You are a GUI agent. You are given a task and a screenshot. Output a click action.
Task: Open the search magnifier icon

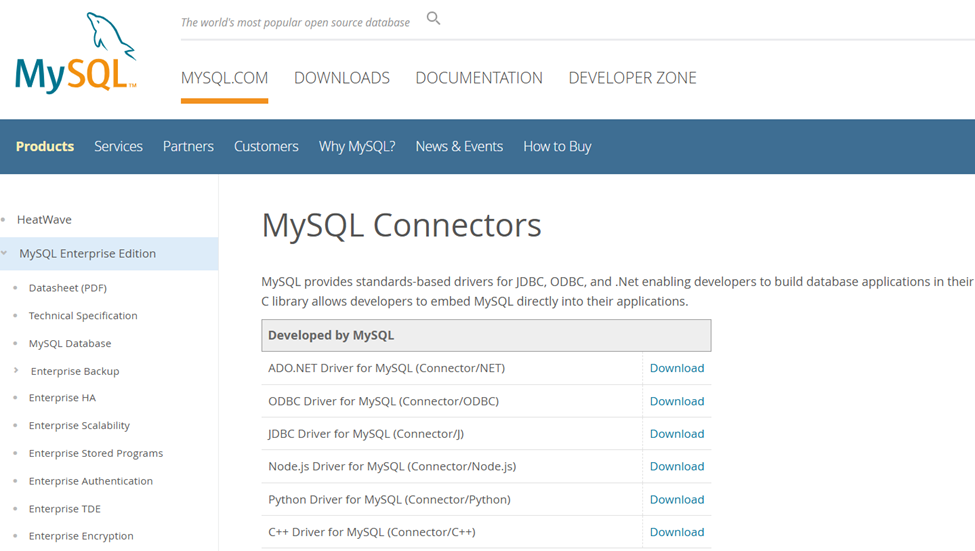[433, 19]
